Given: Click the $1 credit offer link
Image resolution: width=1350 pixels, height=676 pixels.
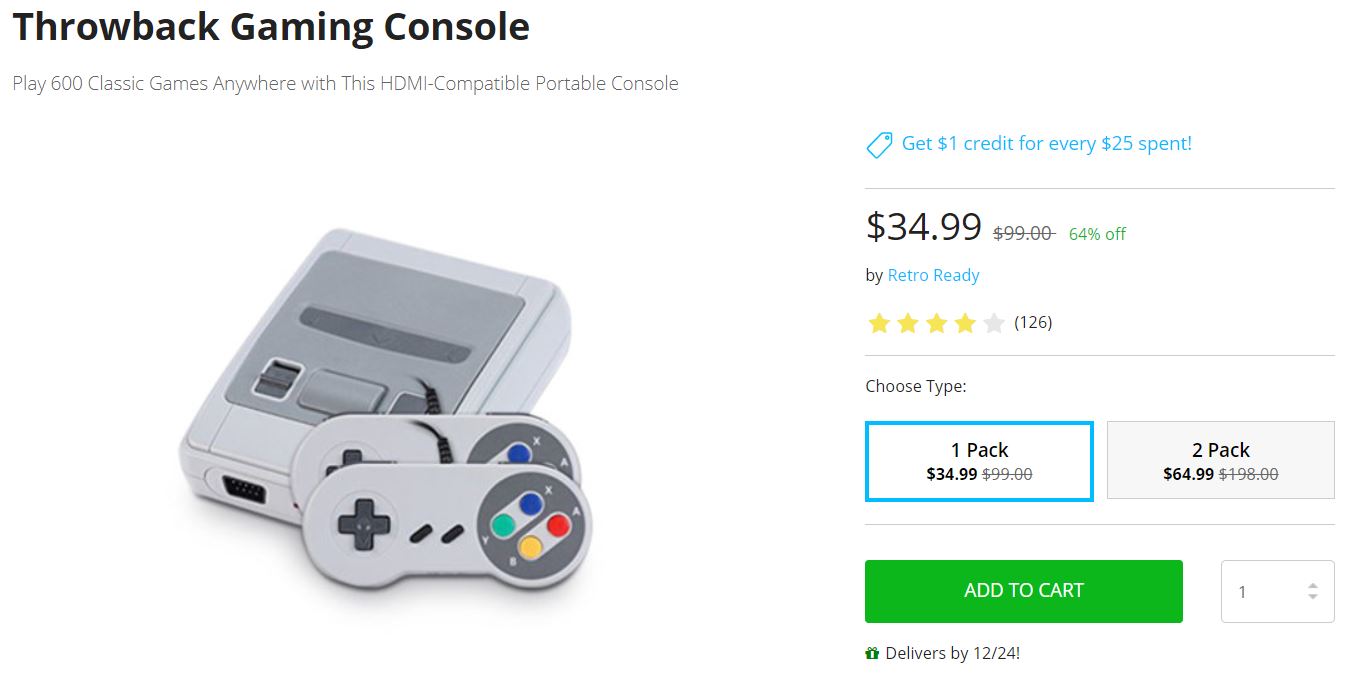Looking at the screenshot, I should [x=1046, y=144].
